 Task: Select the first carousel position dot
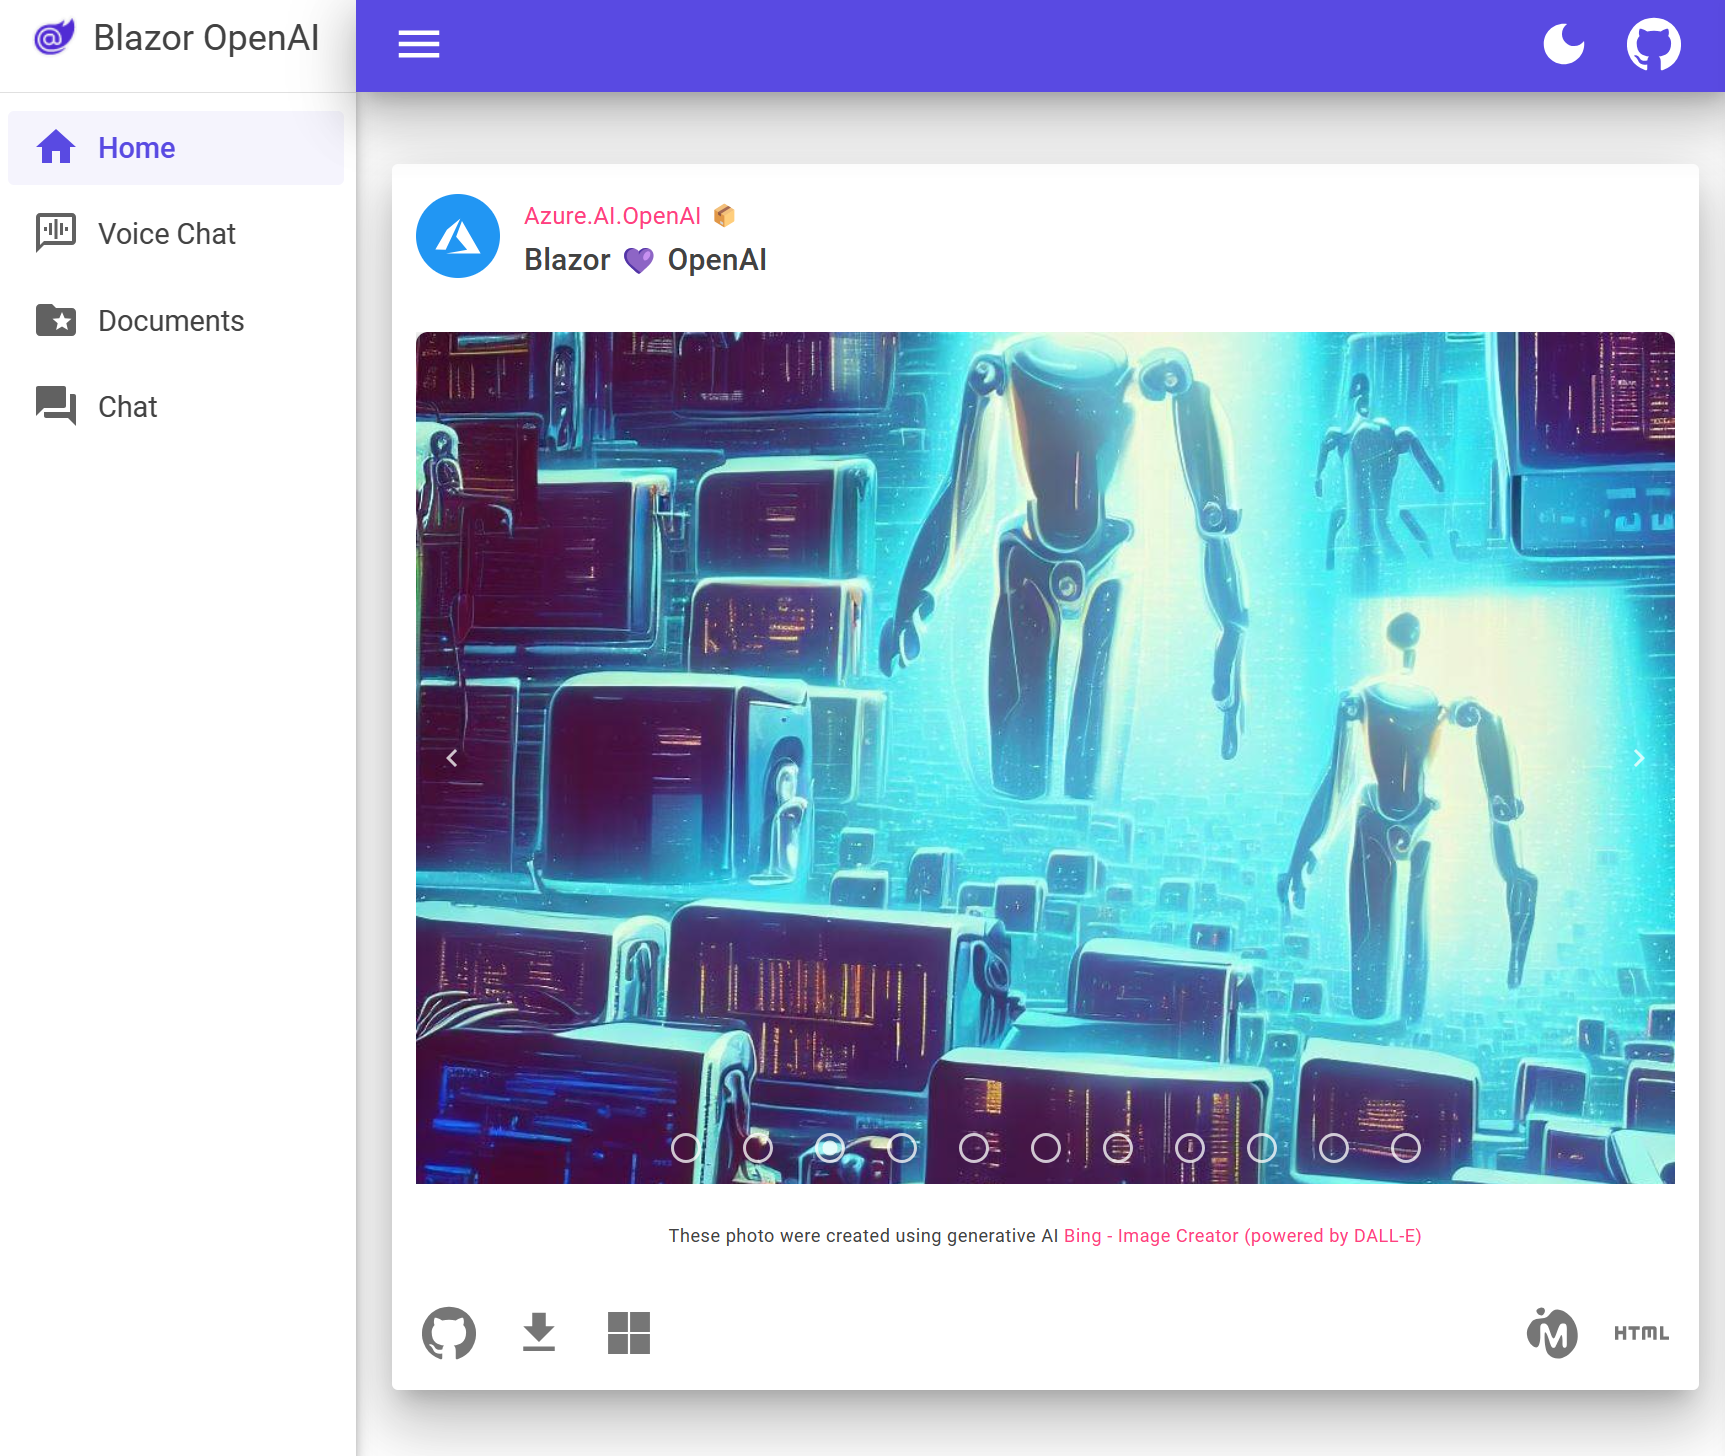click(685, 1148)
